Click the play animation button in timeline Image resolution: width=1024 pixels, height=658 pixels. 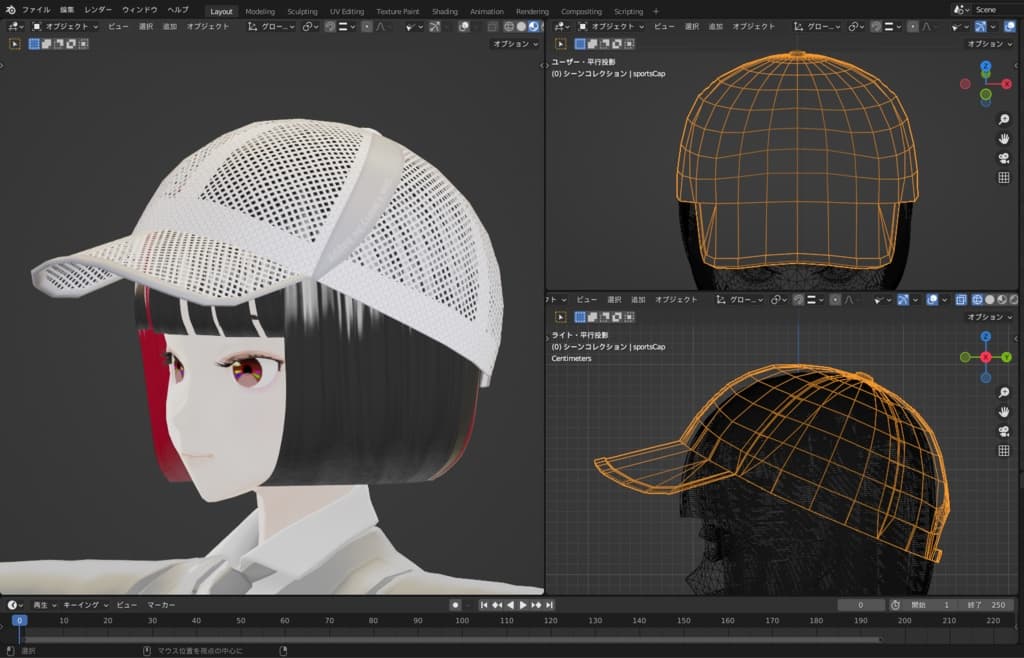coord(522,605)
